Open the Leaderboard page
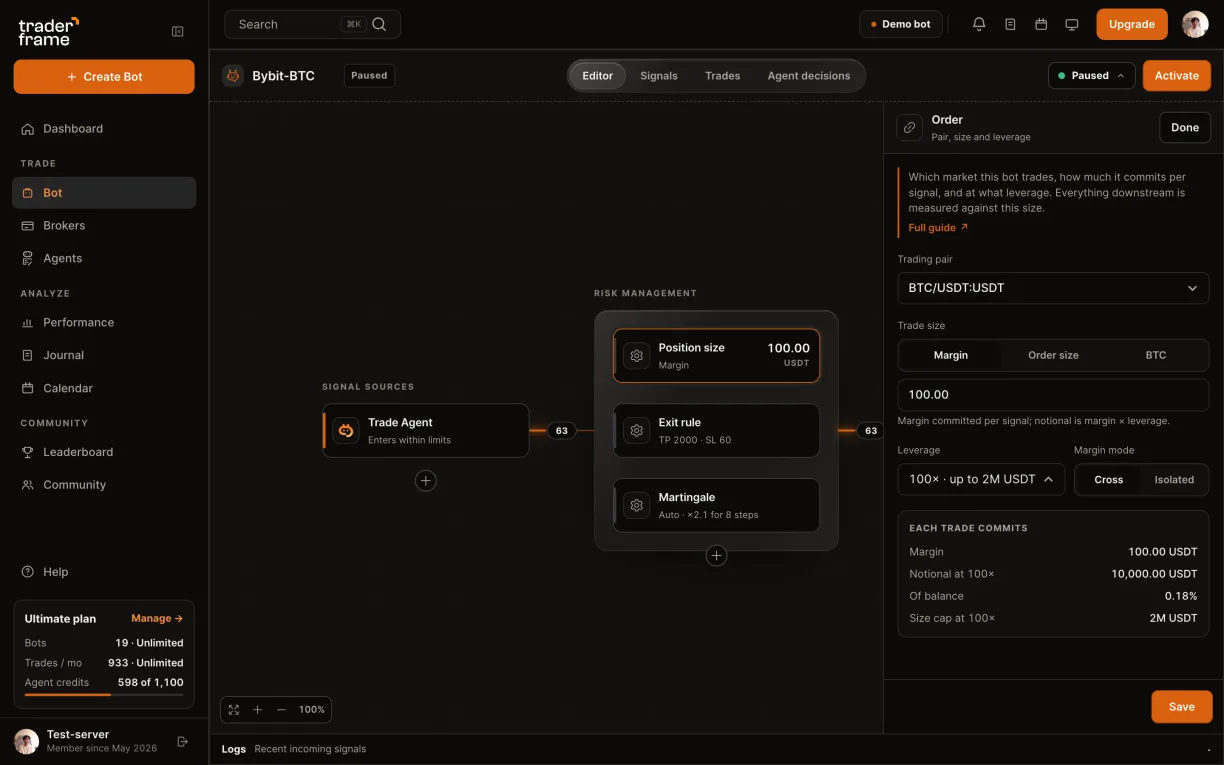The width and height of the screenshot is (1224, 765). [104, 452]
